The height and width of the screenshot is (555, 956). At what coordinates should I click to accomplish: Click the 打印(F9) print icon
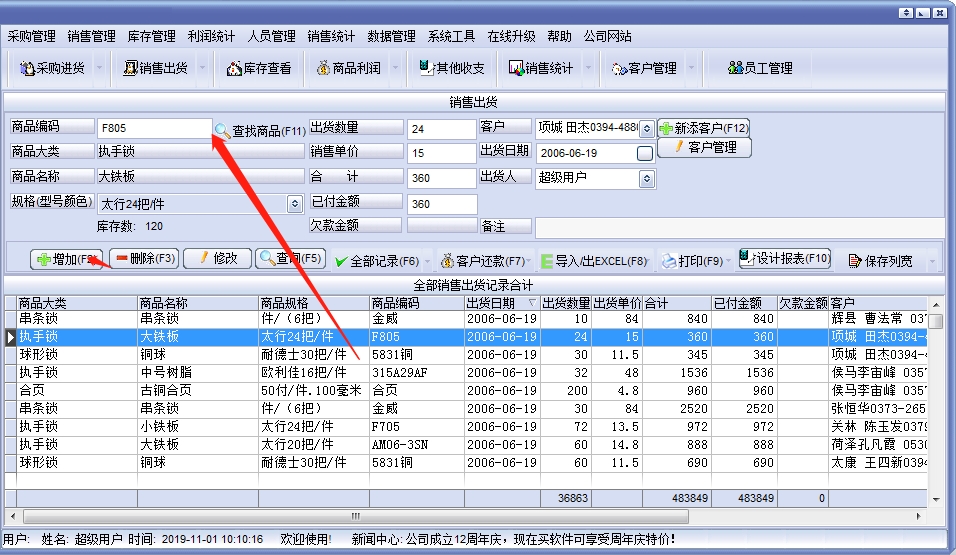(669, 261)
